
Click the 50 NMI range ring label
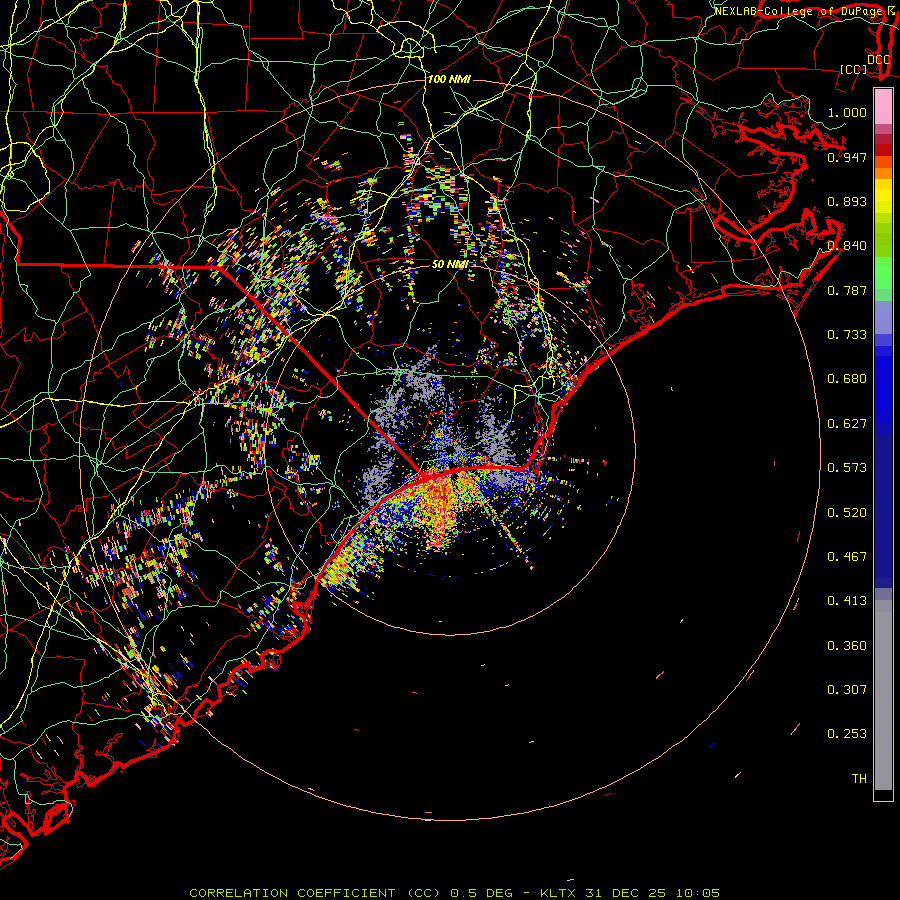[450, 264]
